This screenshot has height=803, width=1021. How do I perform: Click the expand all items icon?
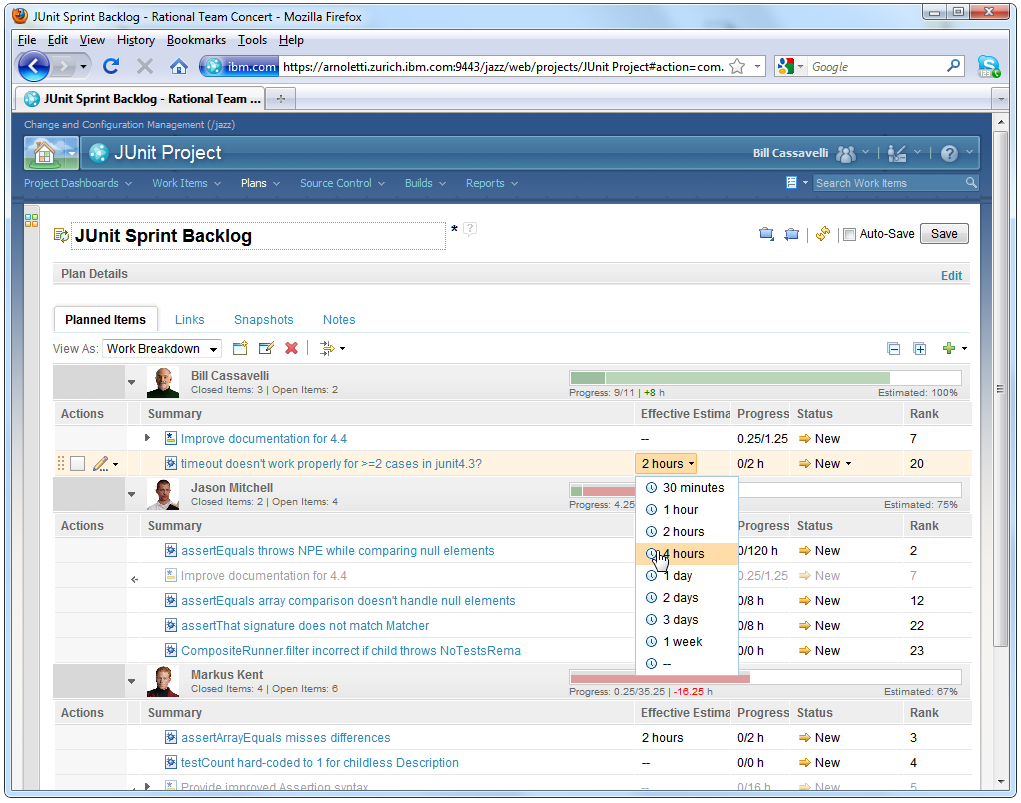click(x=919, y=348)
